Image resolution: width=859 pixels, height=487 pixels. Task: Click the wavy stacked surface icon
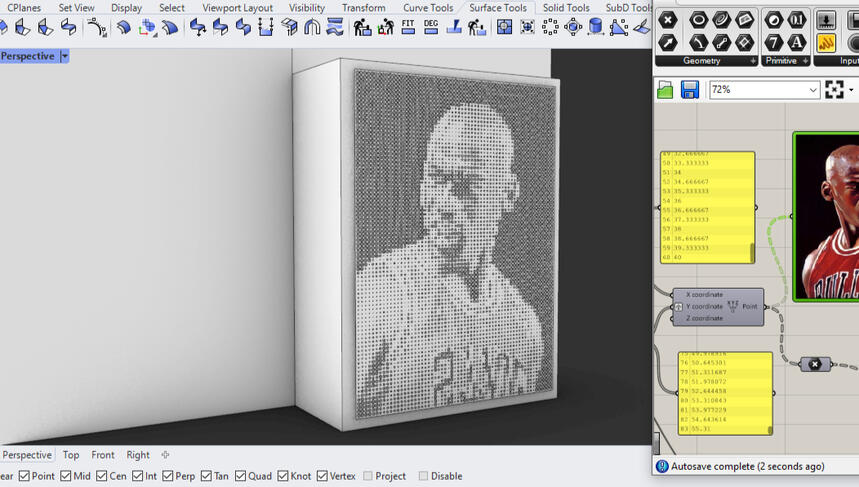(335, 27)
